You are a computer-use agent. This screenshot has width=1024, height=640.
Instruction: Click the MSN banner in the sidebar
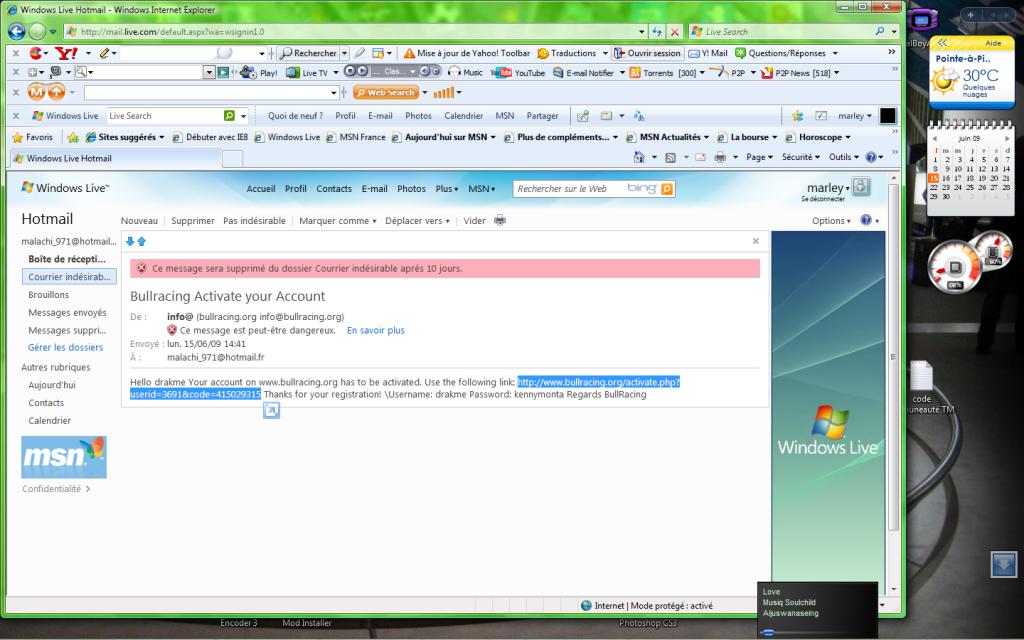coord(64,457)
